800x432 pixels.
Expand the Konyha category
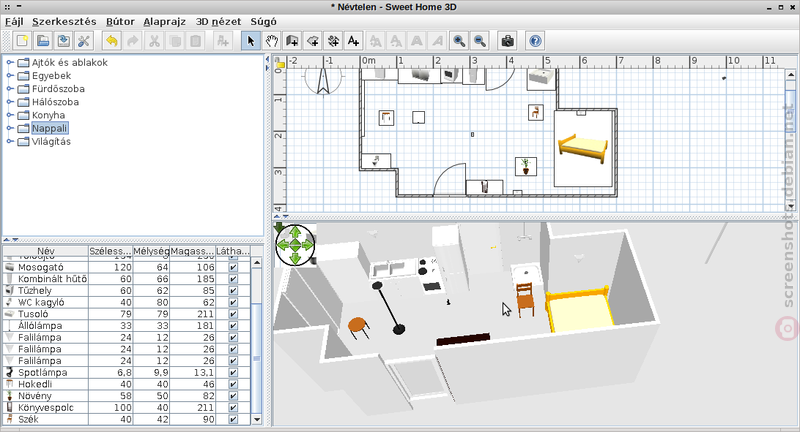(10, 115)
